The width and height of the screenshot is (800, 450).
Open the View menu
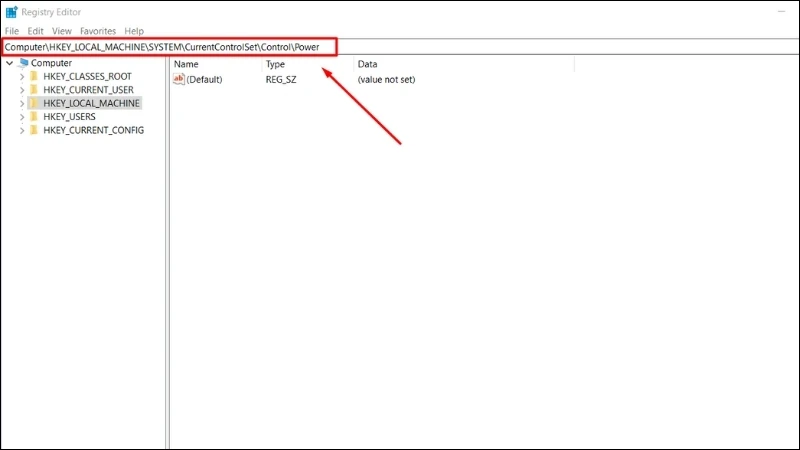click(62, 31)
